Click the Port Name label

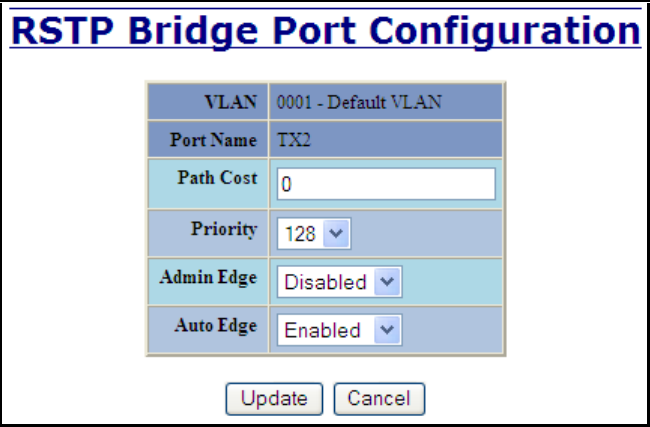click(x=216, y=141)
